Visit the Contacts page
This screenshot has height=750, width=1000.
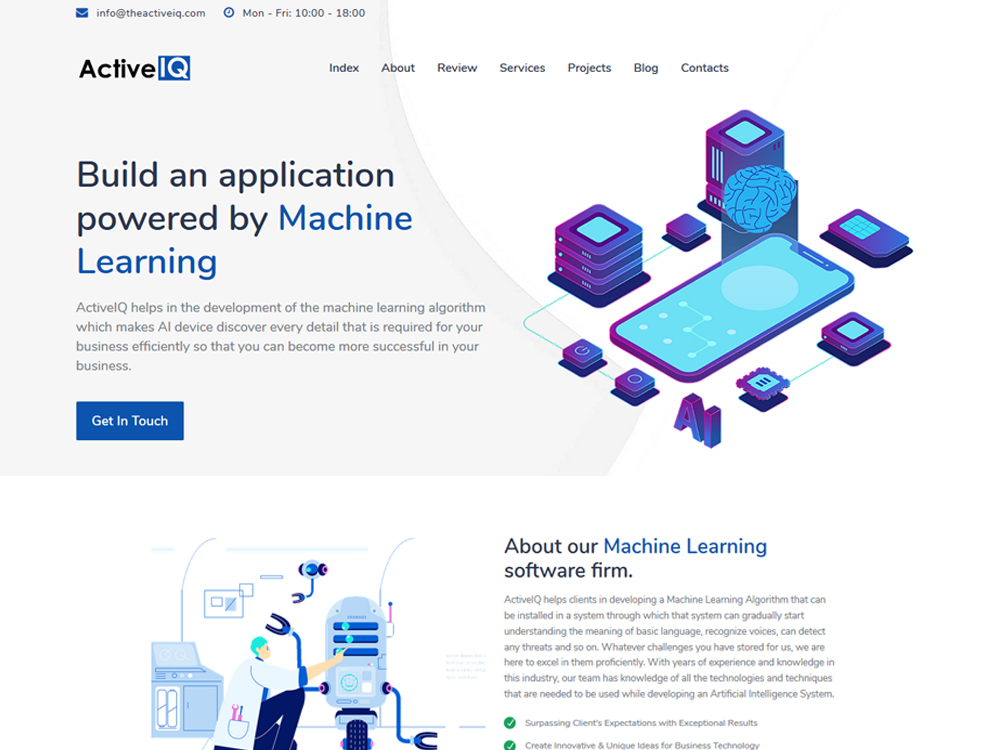(x=704, y=68)
